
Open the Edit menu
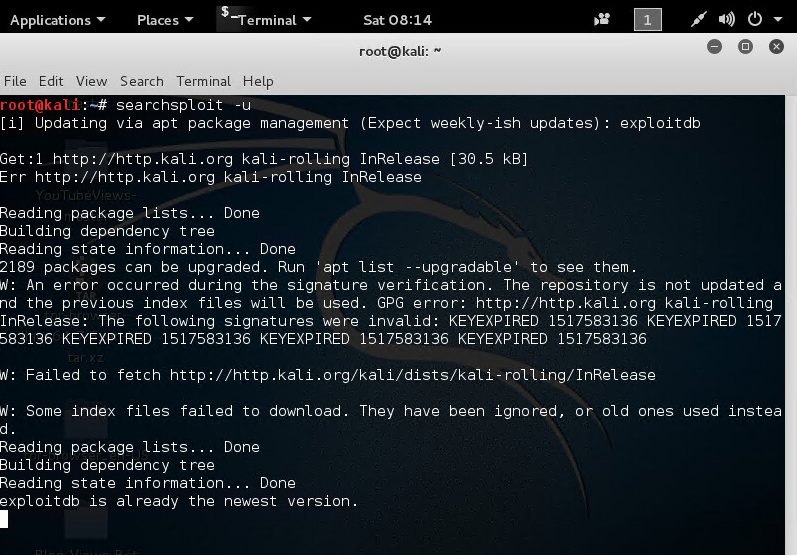point(51,81)
